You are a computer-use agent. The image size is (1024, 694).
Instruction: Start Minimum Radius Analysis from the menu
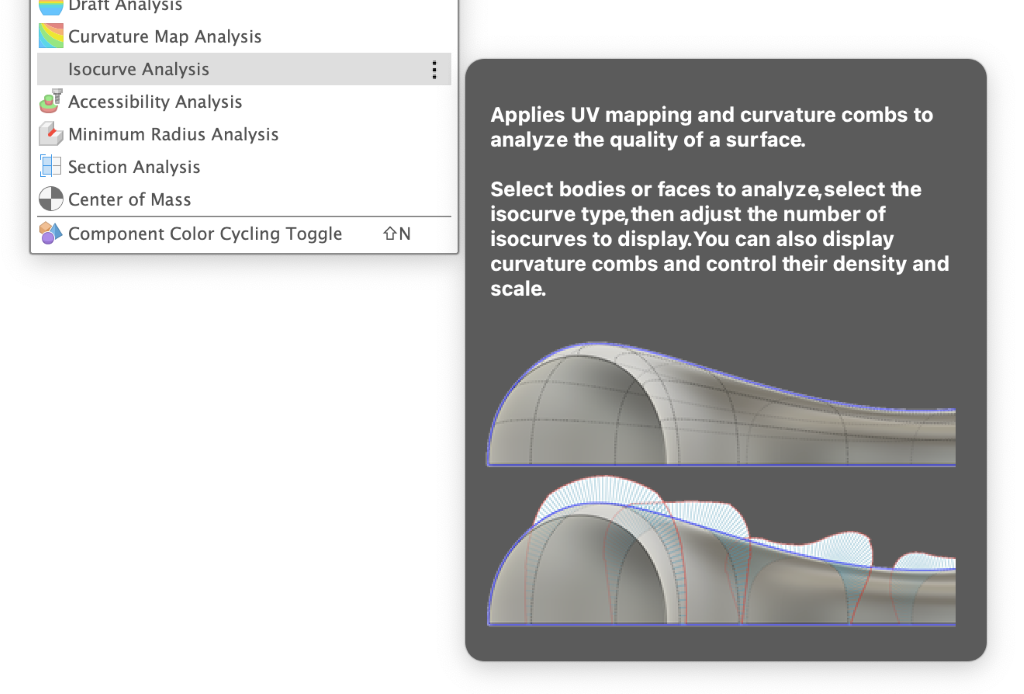173,134
